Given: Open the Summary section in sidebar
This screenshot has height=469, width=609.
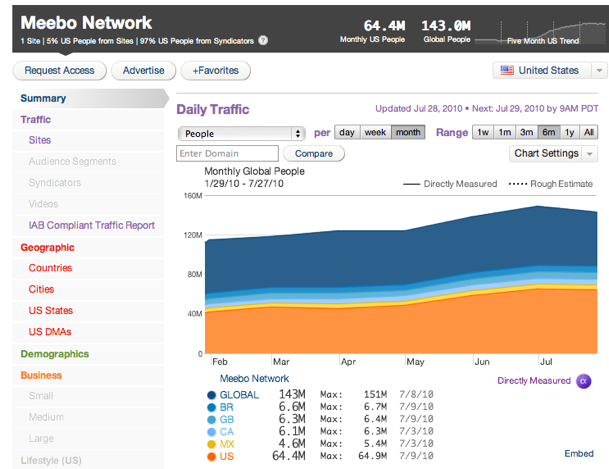Looking at the screenshot, I should pyautogui.click(x=90, y=98).
